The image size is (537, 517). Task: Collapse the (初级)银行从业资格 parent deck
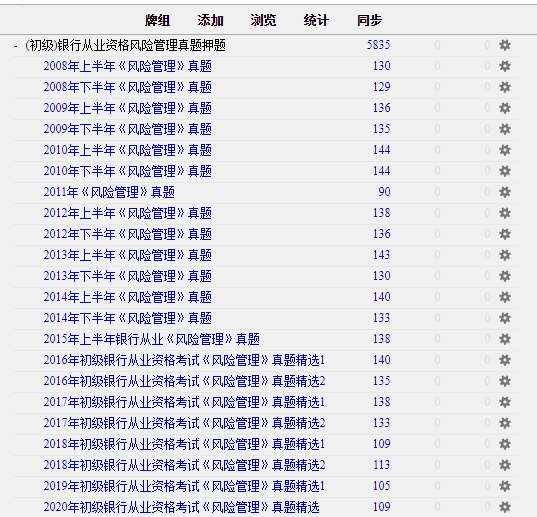click(x=15, y=45)
